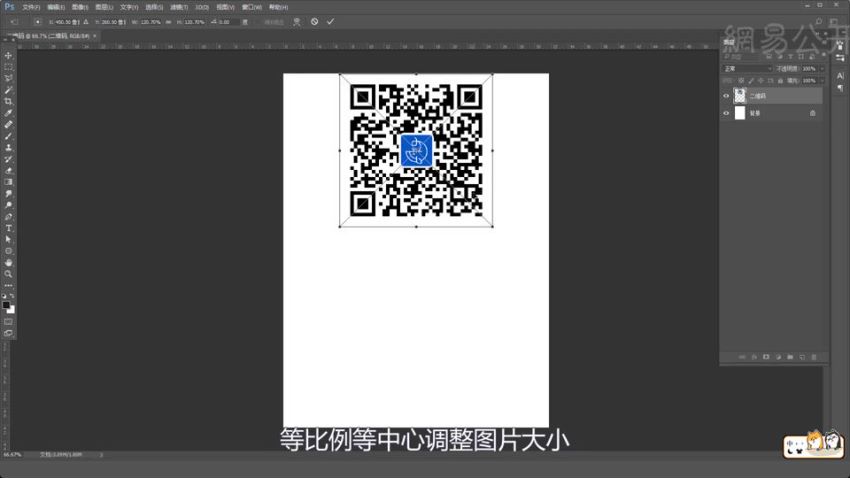Select the Dodge tool
The width and height of the screenshot is (850, 478).
[8, 205]
